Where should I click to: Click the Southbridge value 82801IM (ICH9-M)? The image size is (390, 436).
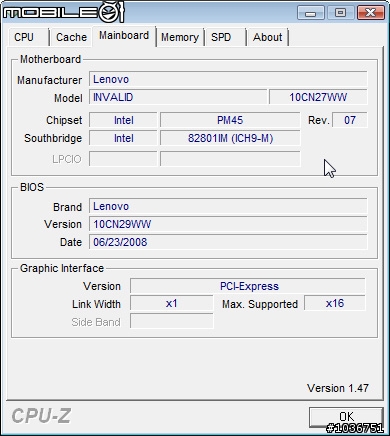[230, 138]
